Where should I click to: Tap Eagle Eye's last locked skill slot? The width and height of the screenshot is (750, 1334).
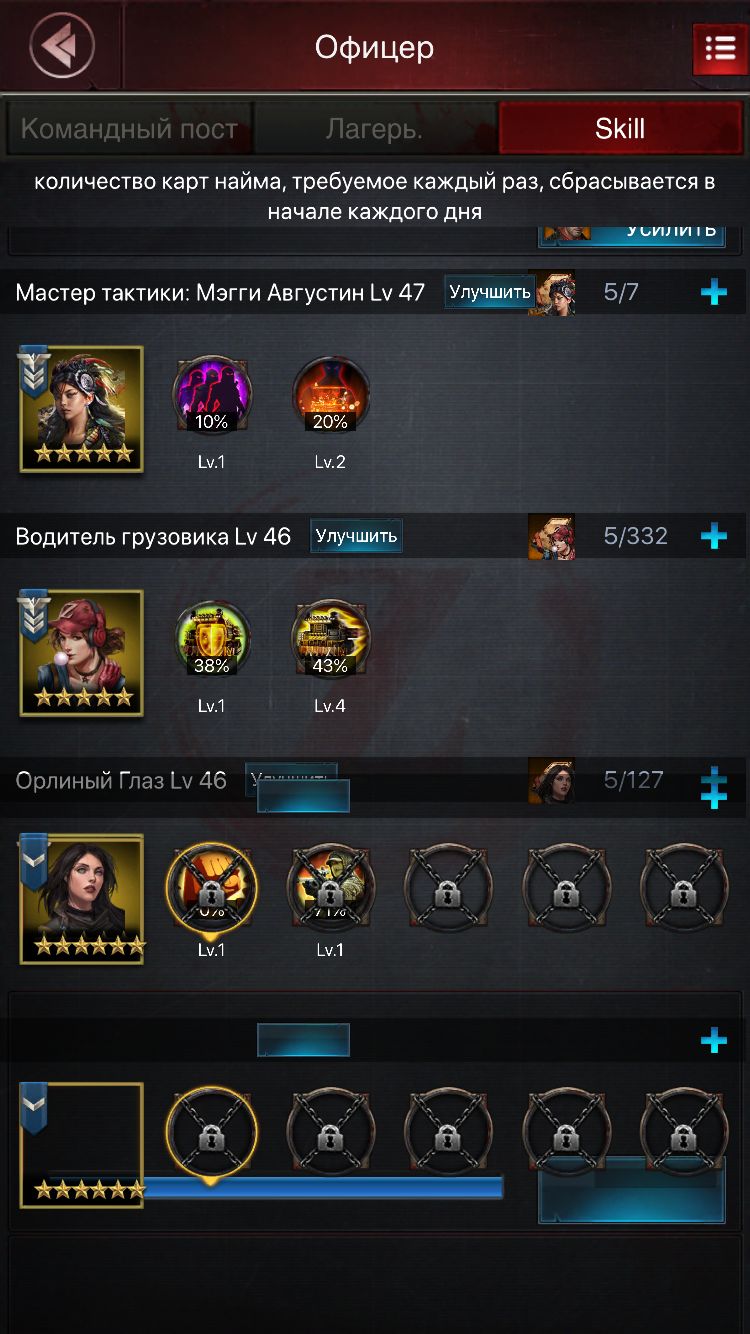tap(685, 888)
